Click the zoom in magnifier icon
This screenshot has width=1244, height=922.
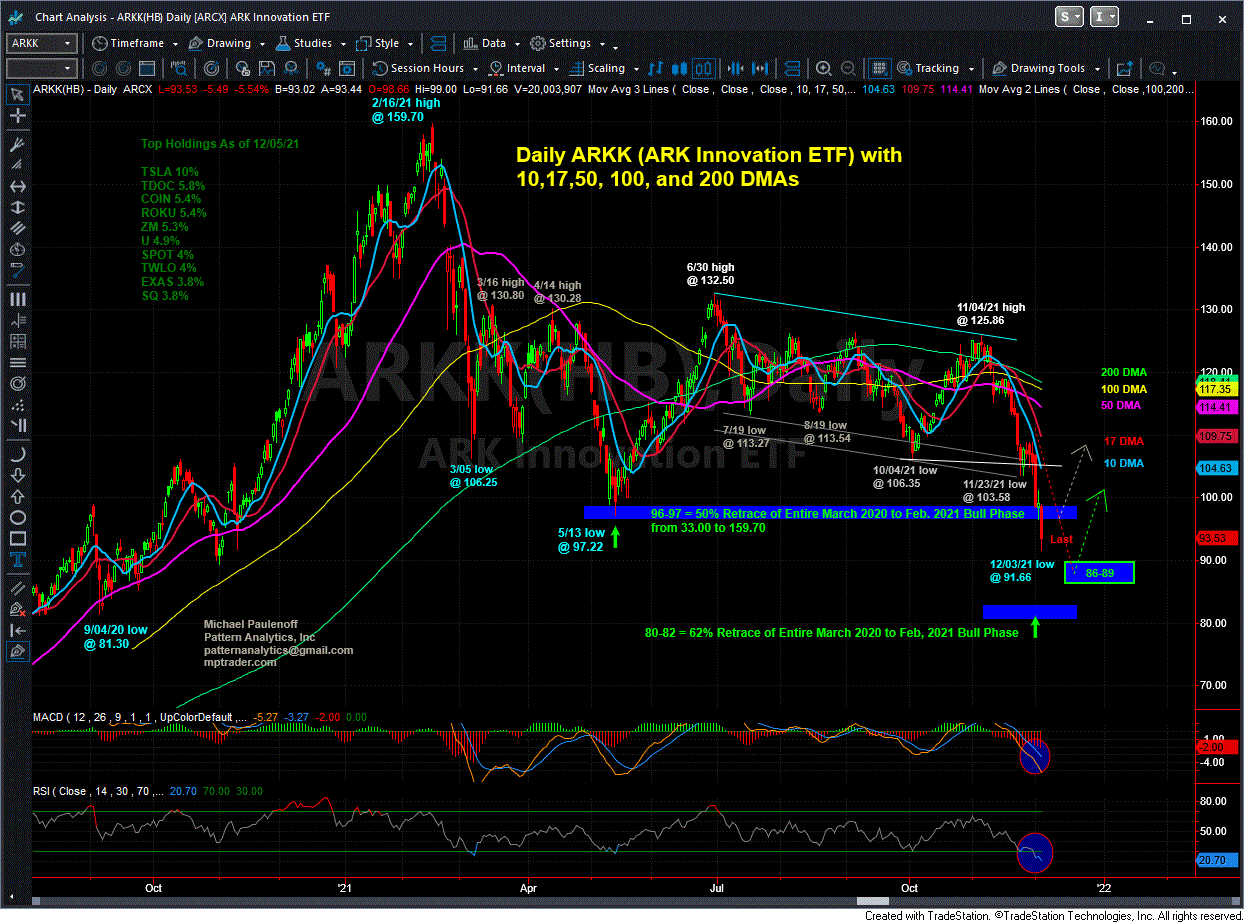[x=823, y=68]
